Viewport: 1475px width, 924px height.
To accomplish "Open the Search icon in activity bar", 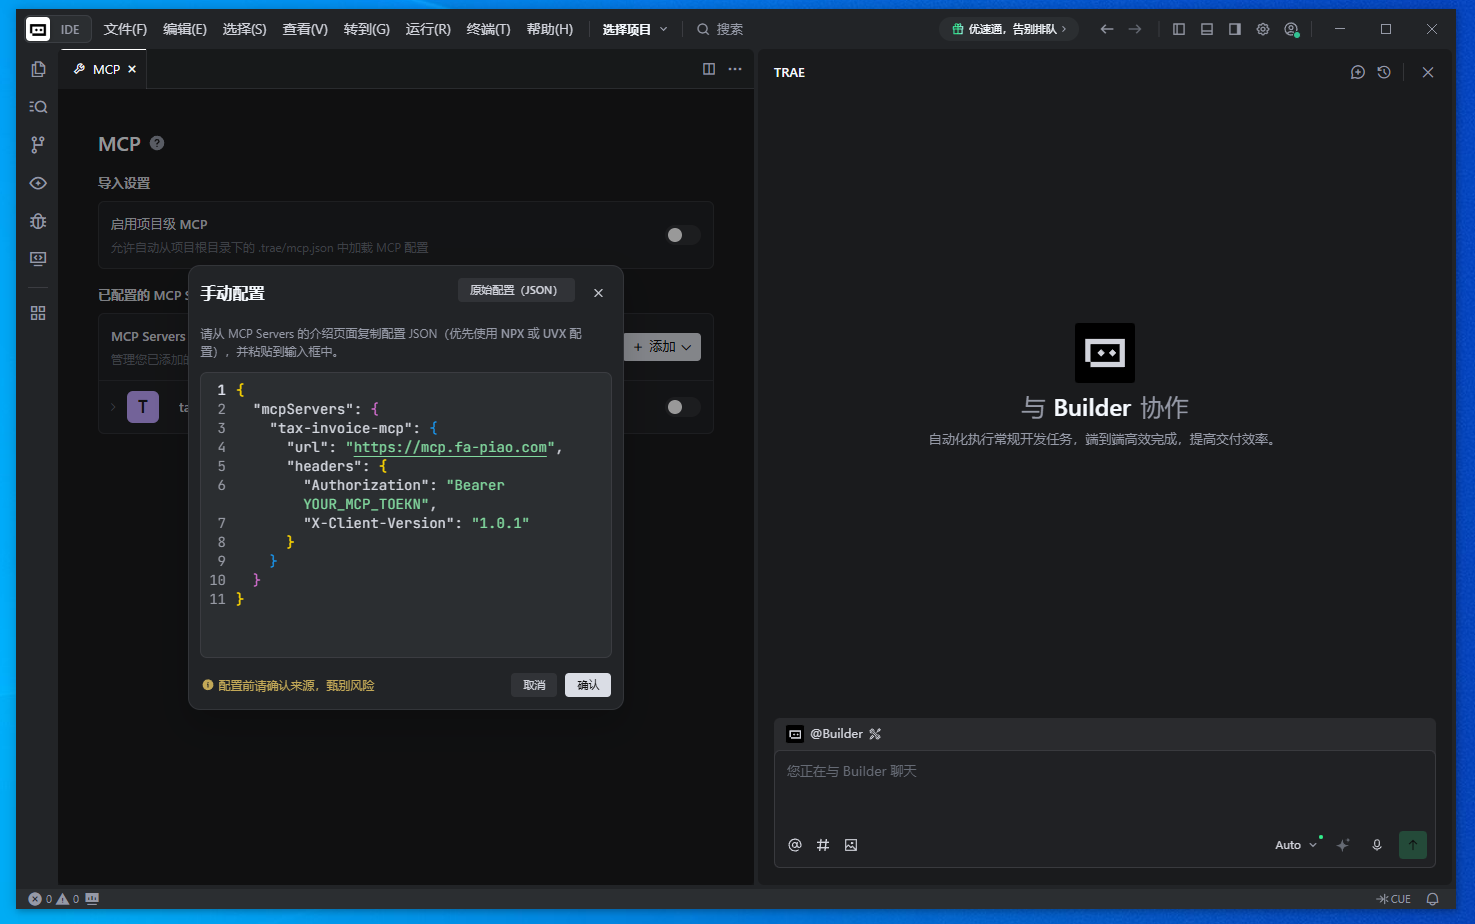I will pyautogui.click(x=38, y=107).
